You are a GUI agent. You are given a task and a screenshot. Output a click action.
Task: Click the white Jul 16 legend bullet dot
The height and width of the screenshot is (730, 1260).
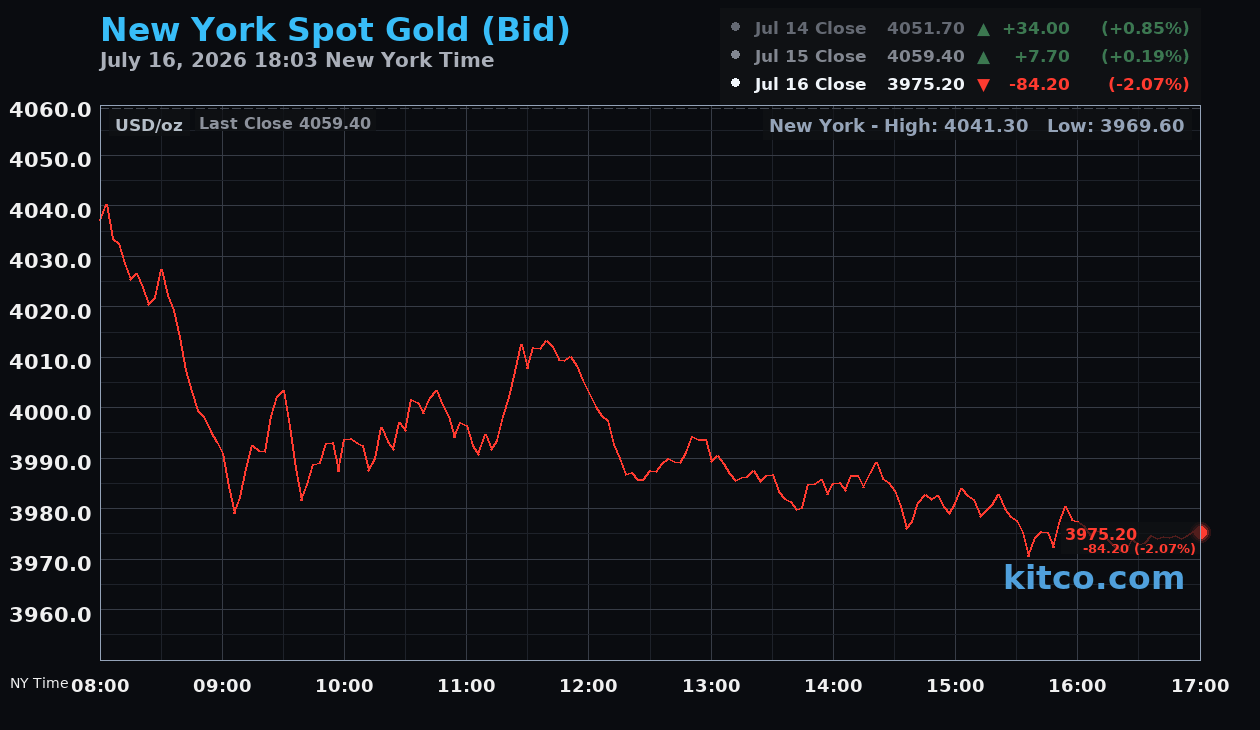[736, 83]
